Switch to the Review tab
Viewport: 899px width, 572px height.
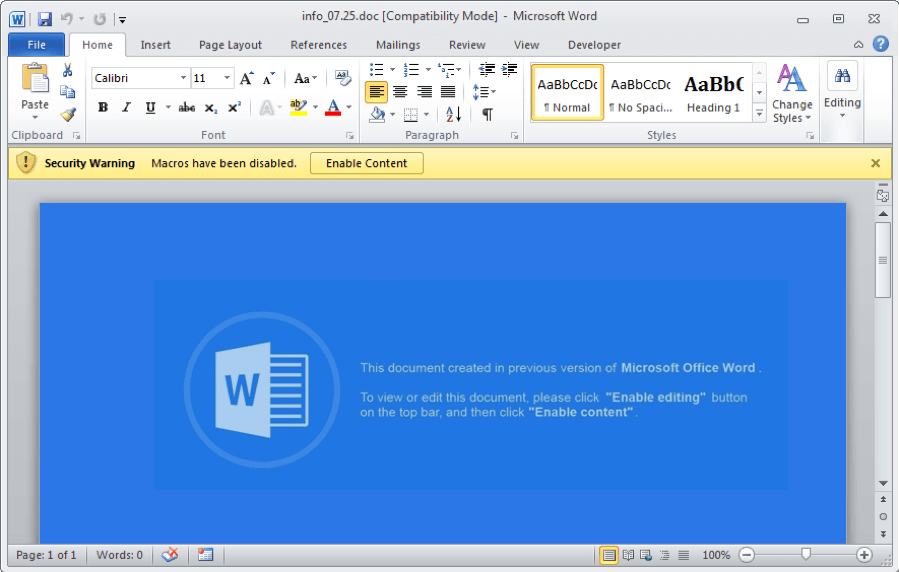tap(467, 45)
